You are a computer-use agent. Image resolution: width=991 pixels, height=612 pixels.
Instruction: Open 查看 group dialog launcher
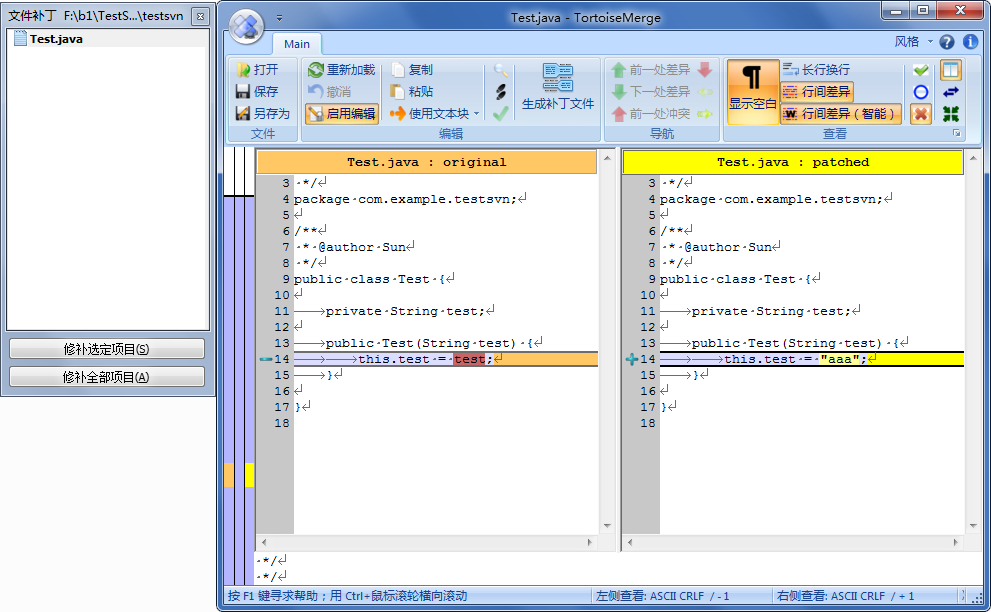click(x=957, y=133)
